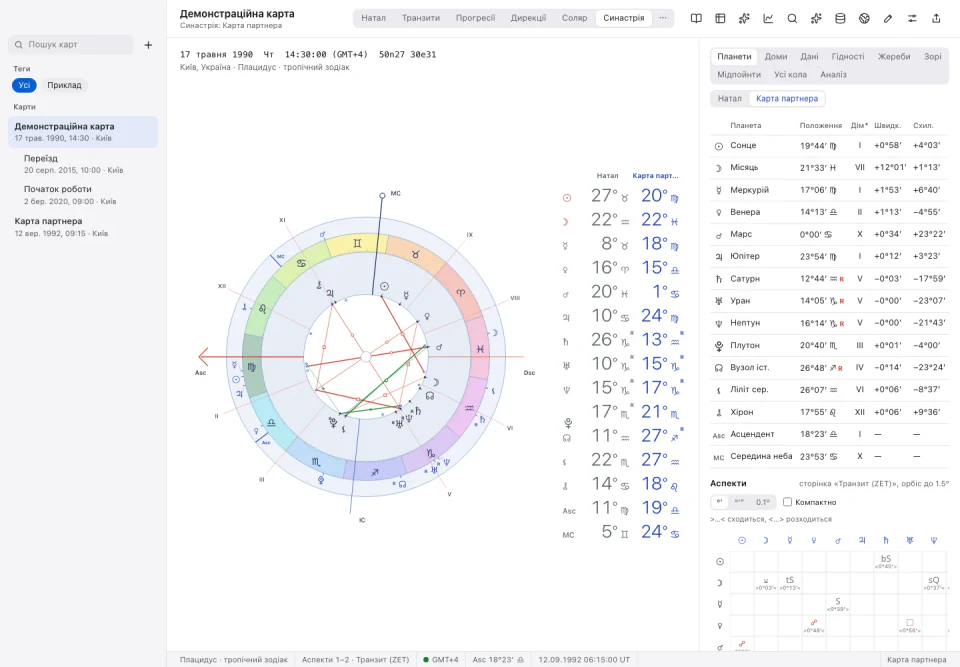Screen dimensions: 960x667
Task: Open the Початок роботи event chart
Action: pyautogui.click(x=83, y=195)
